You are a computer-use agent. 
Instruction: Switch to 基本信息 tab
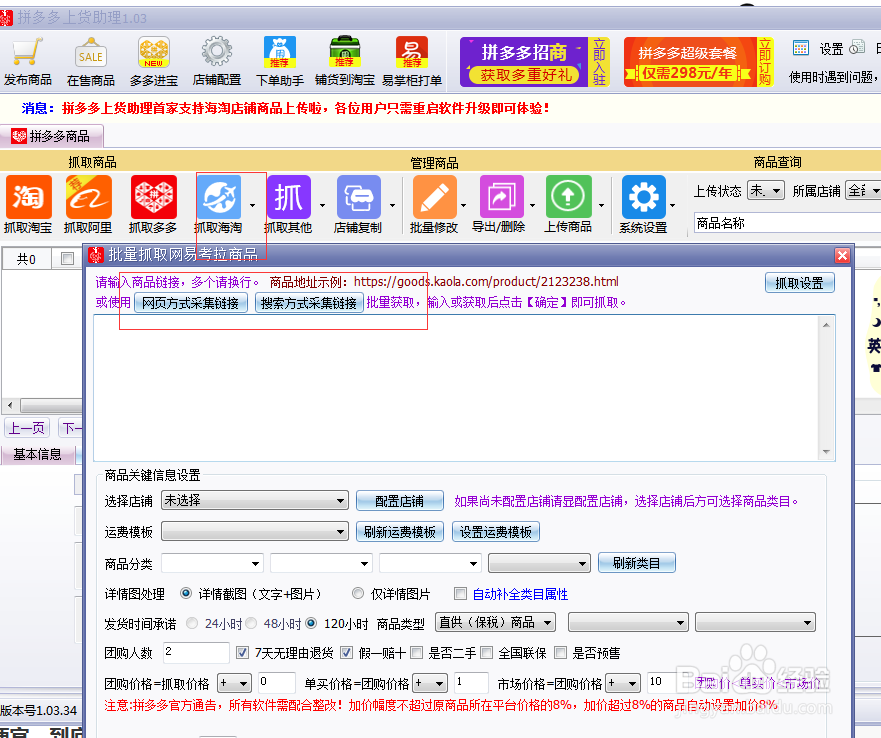tap(38, 454)
